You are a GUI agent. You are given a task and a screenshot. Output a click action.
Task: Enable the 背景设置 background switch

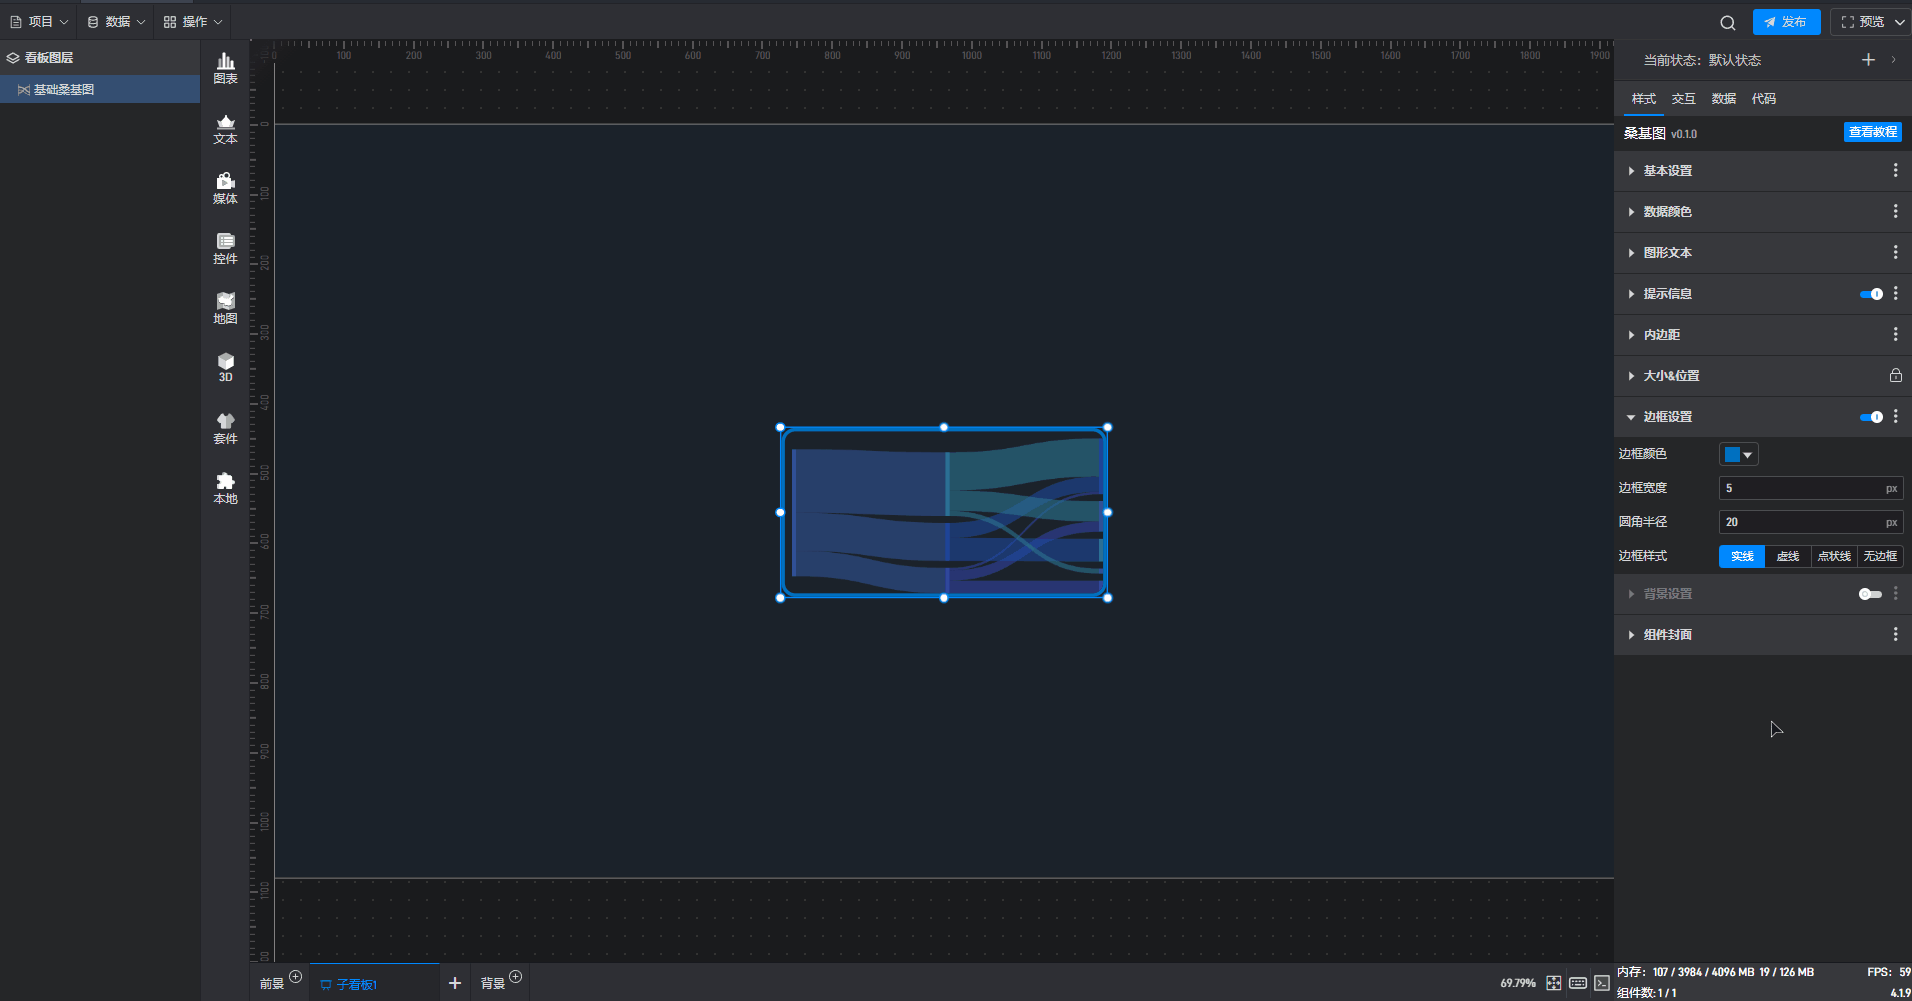click(1869, 594)
